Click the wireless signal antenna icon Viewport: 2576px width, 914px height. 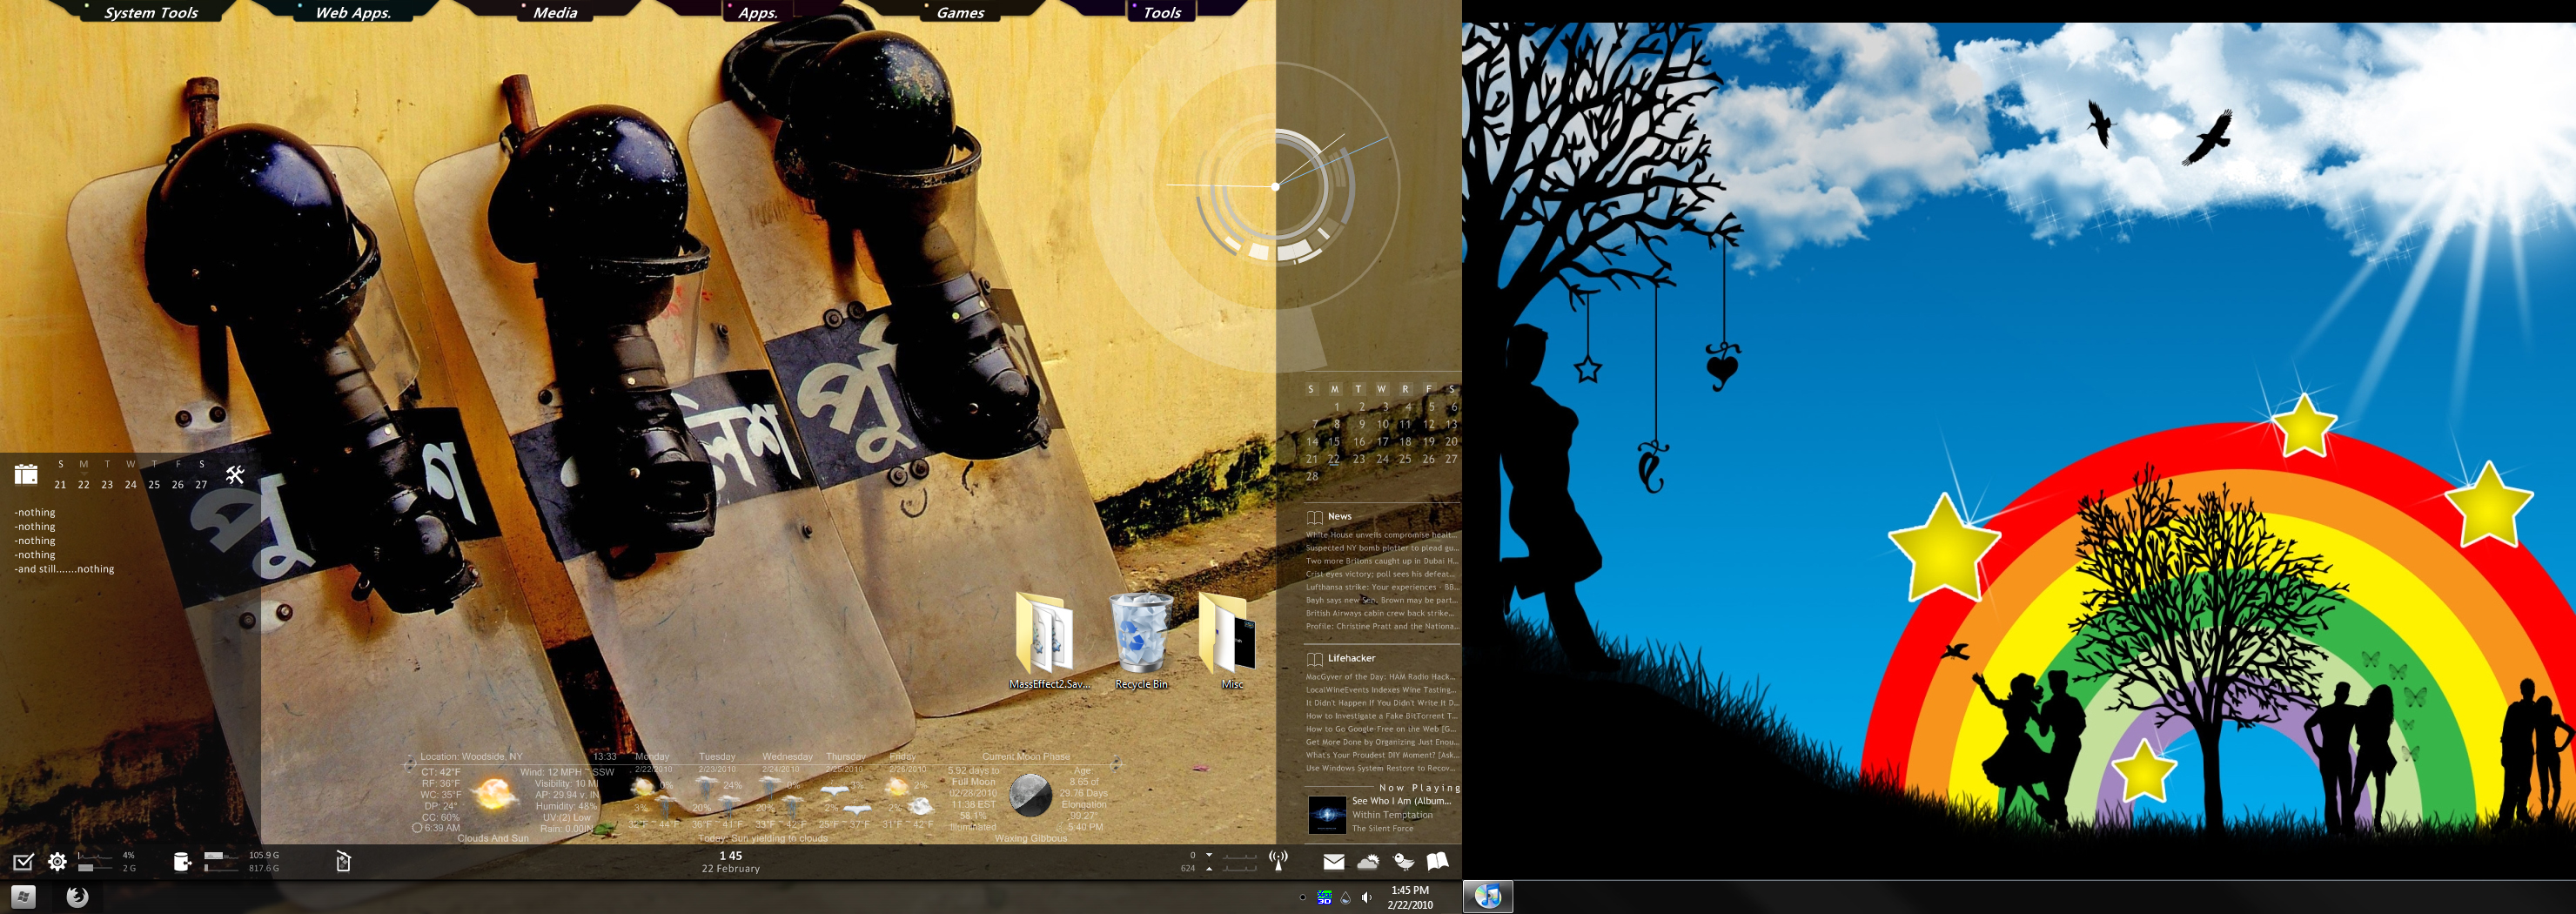pyautogui.click(x=1278, y=860)
